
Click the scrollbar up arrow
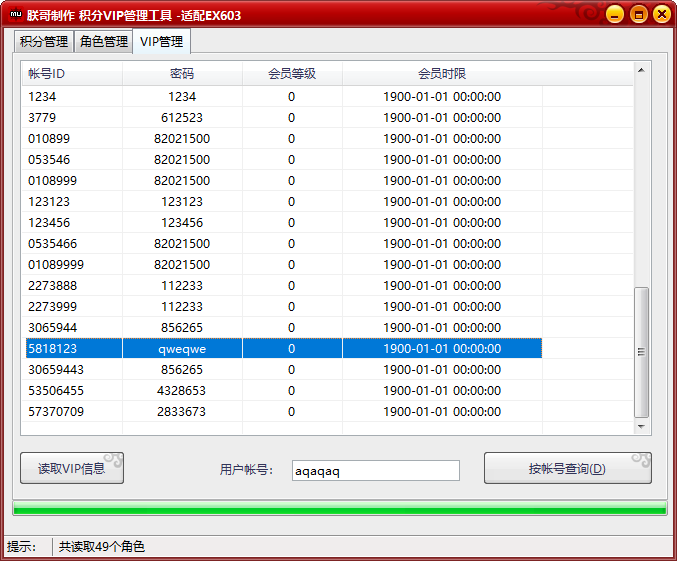coord(641,70)
